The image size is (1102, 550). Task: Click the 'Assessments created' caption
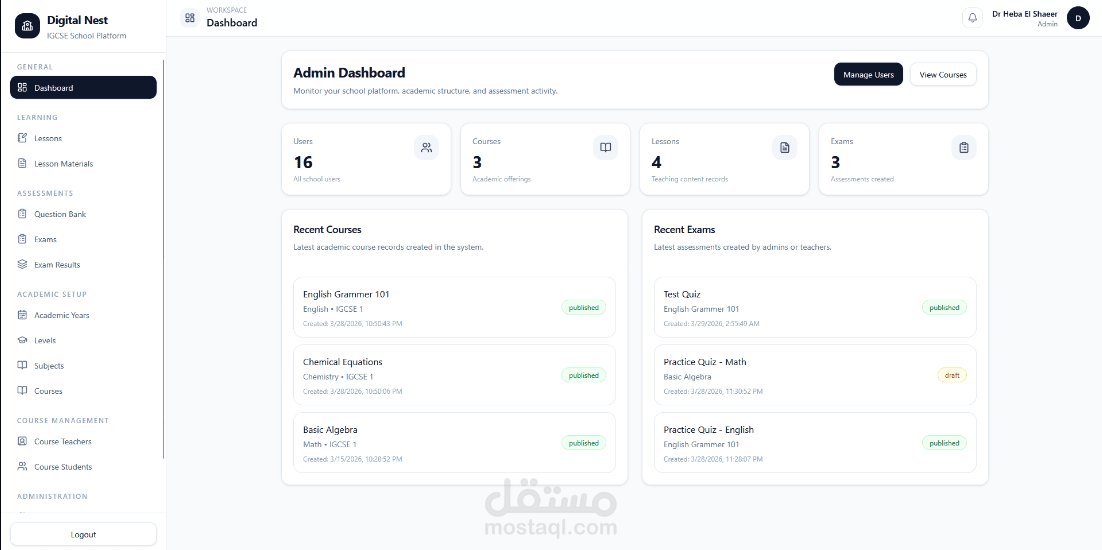click(862, 179)
